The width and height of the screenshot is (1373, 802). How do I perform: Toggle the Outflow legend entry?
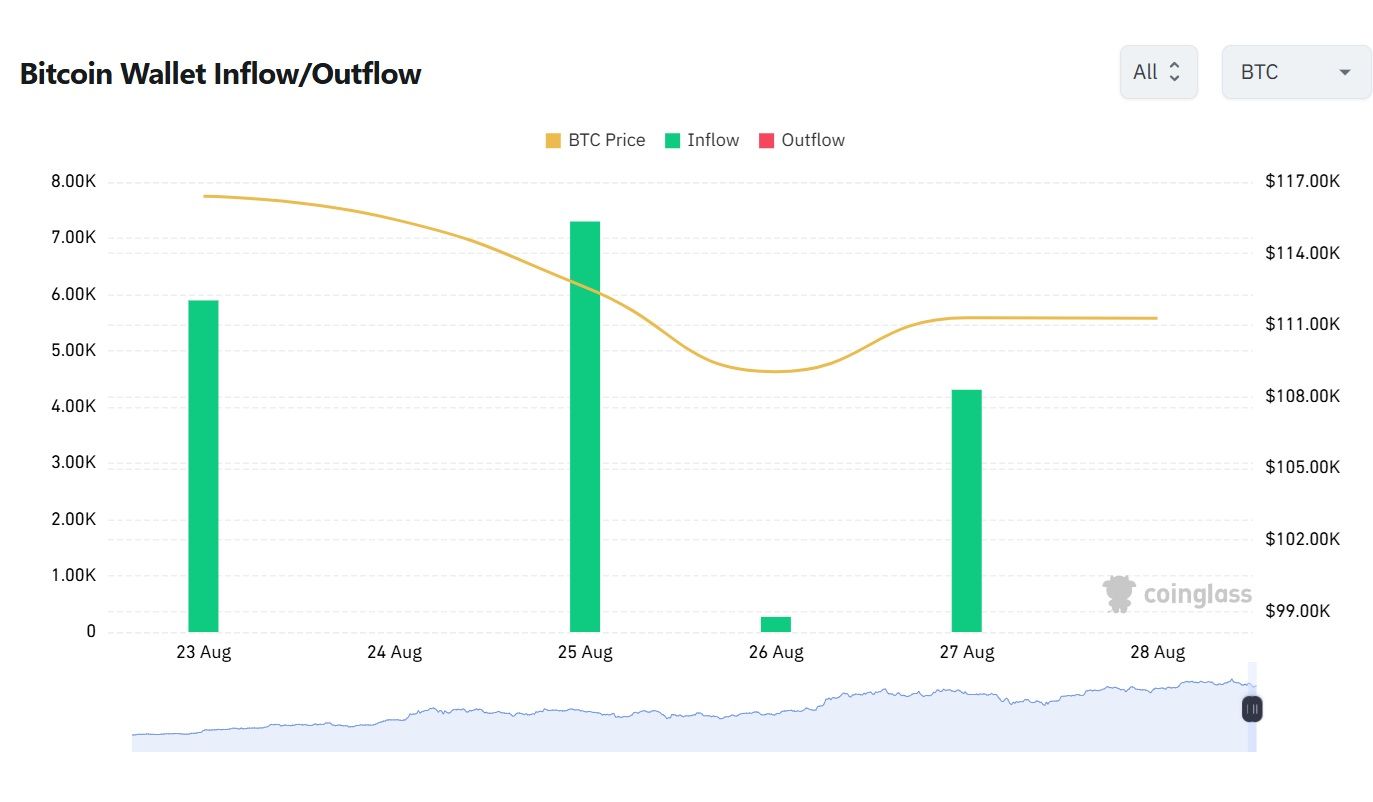[813, 140]
